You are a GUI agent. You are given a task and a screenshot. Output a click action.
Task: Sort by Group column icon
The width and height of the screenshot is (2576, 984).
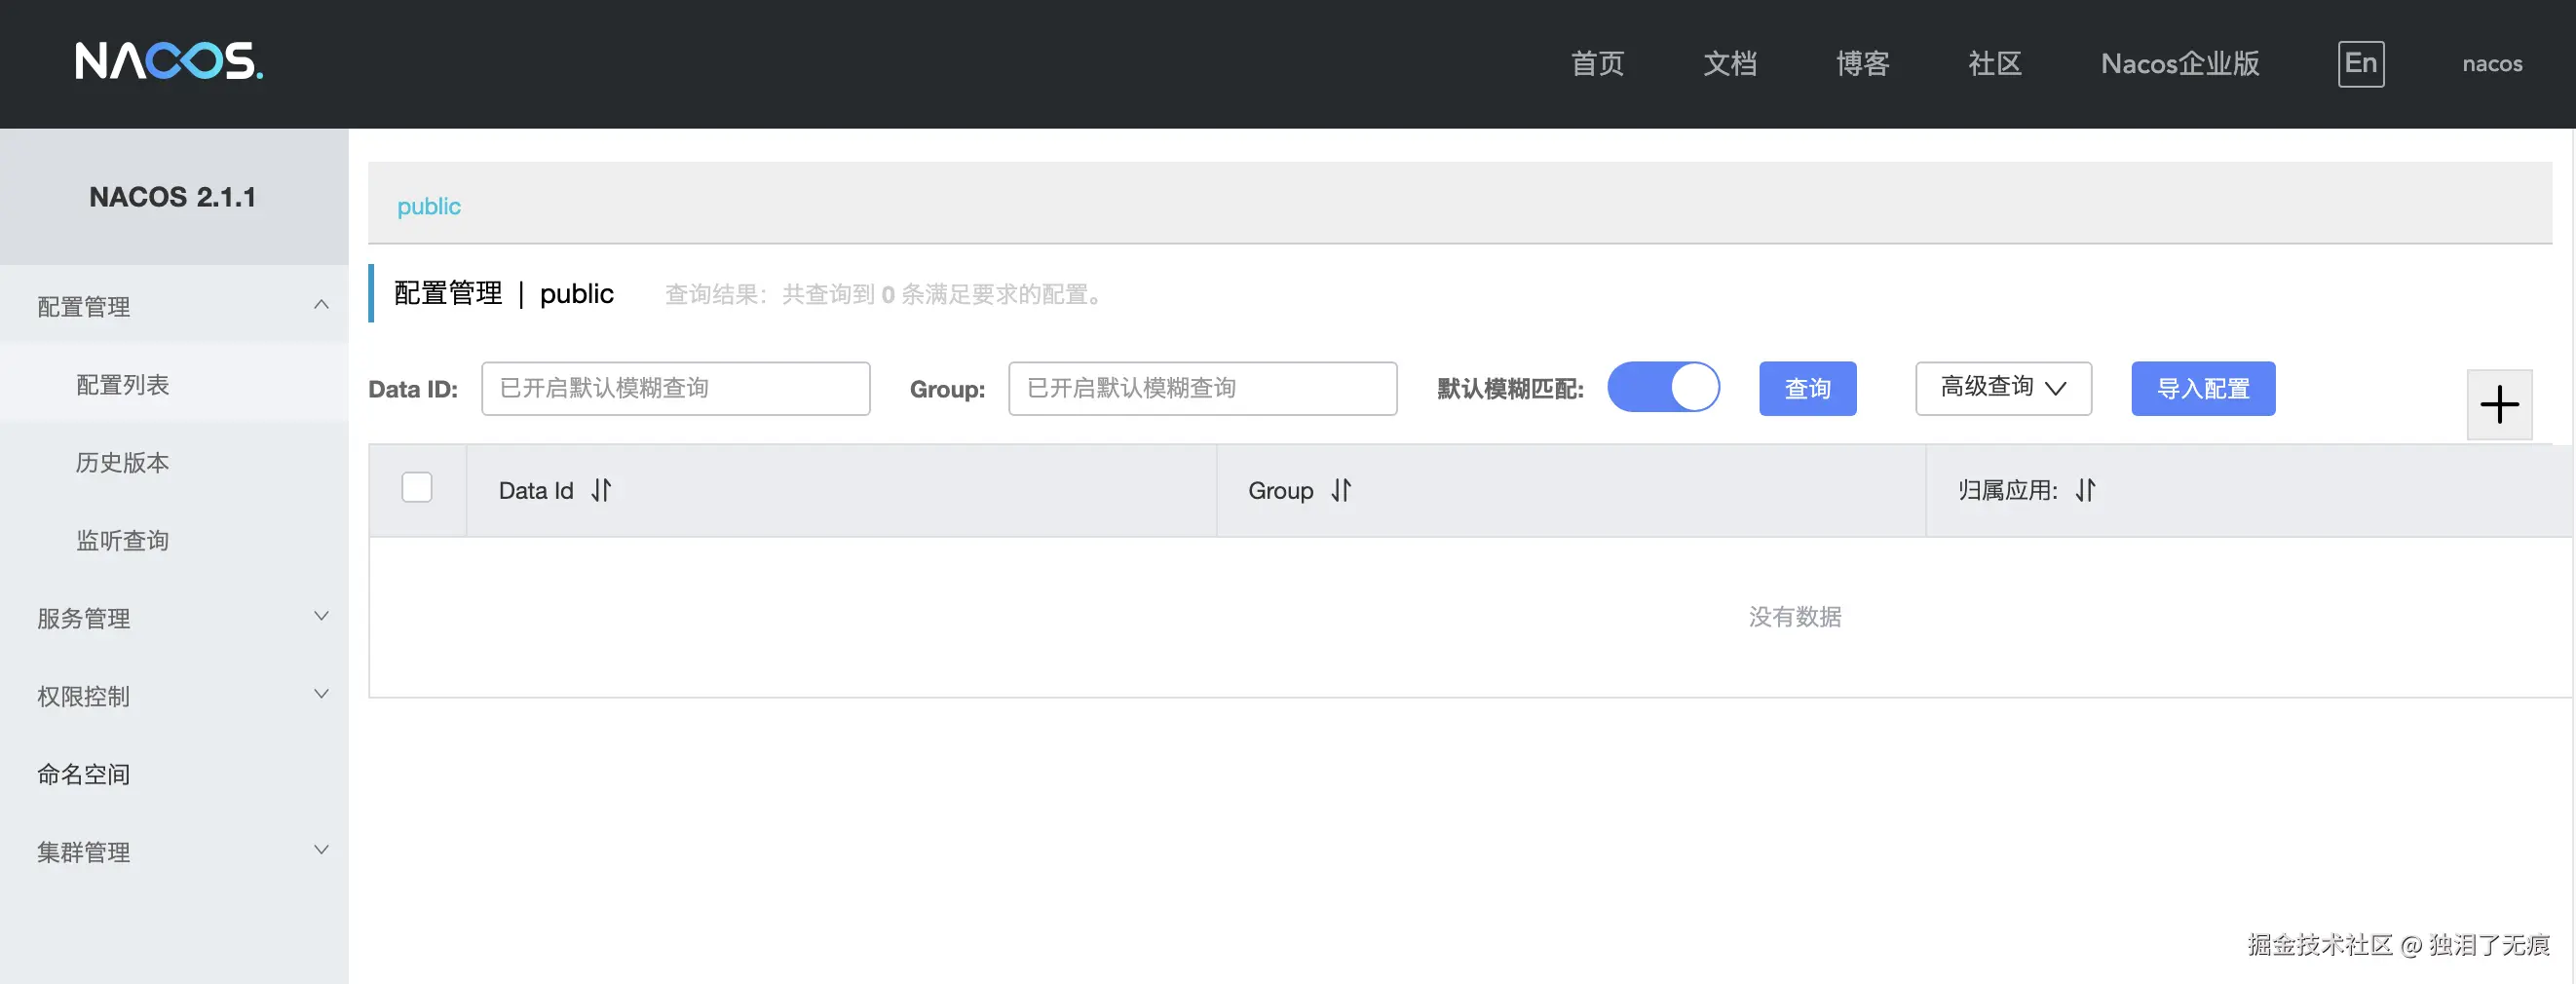1341,490
